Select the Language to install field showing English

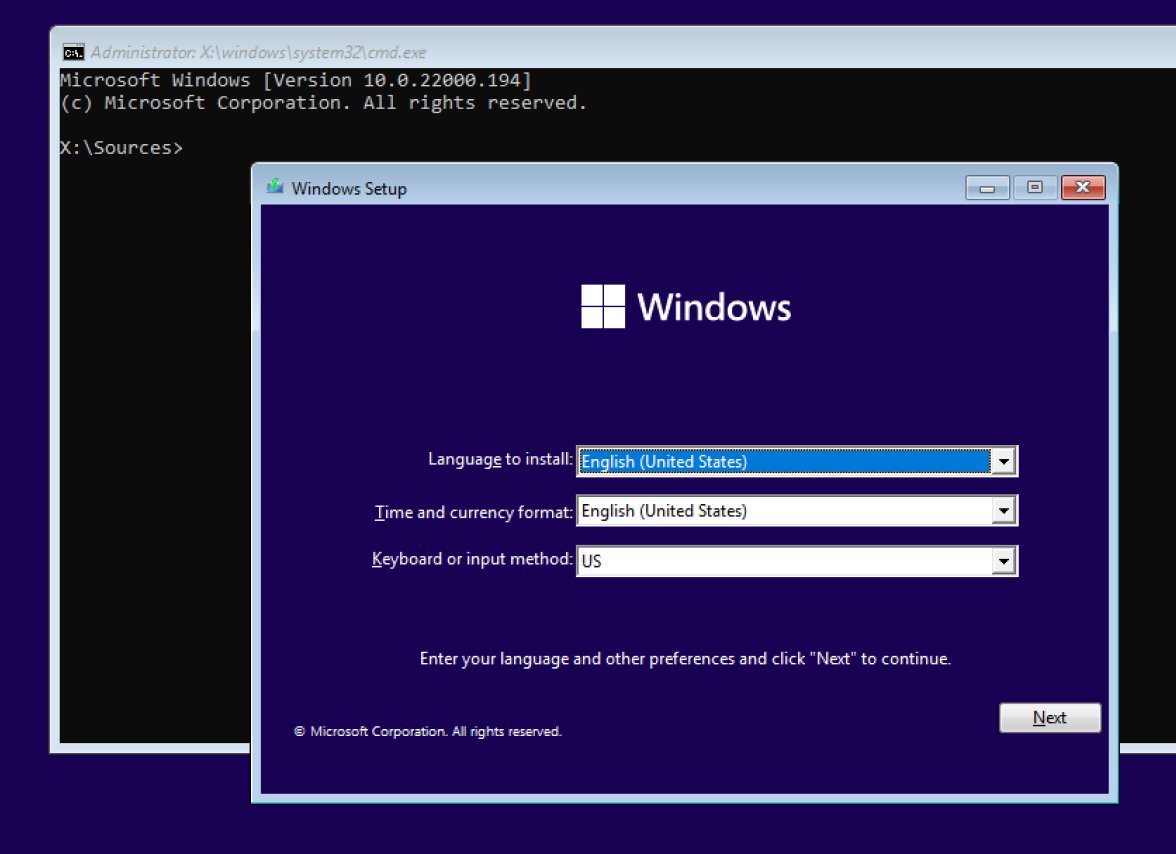click(x=796, y=461)
